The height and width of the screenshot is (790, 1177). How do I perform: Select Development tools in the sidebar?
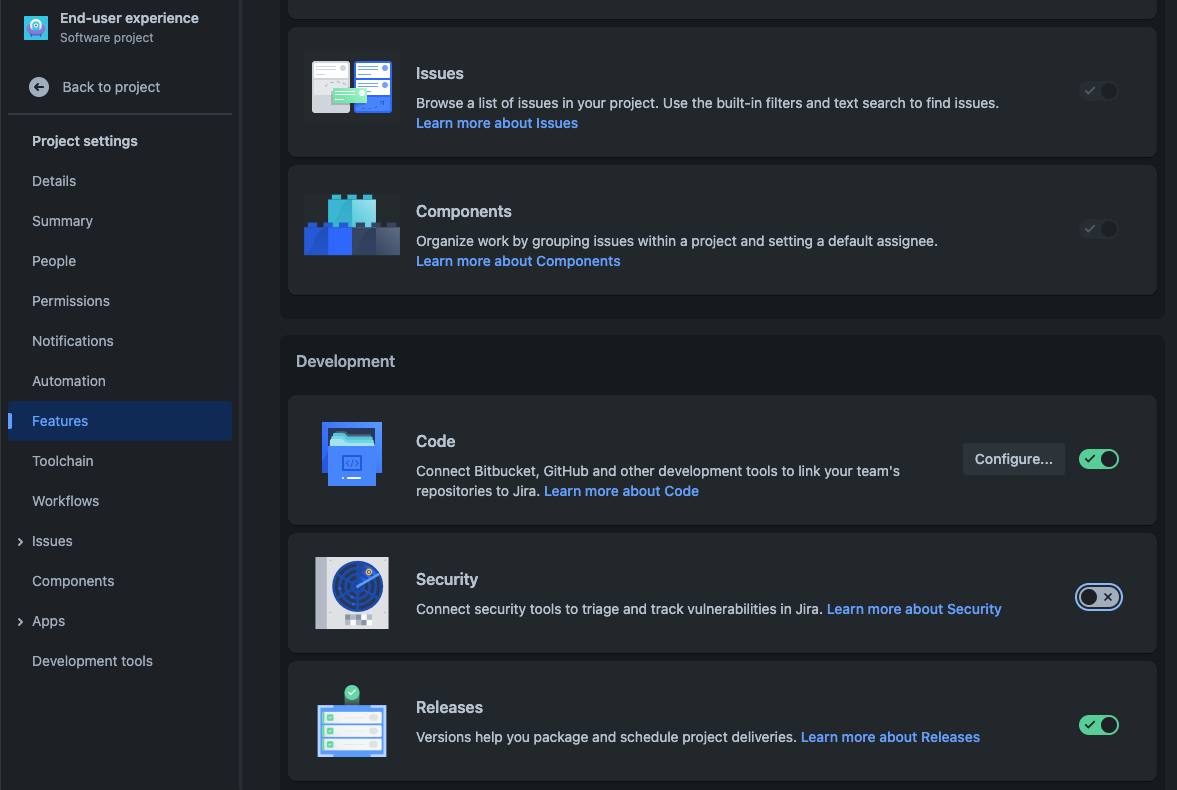point(92,661)
